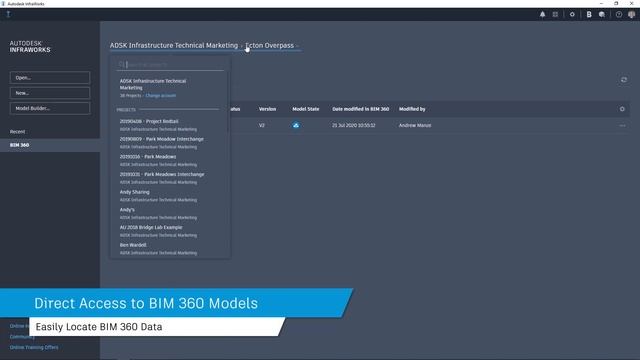Click the Modified by column header

tap(412, 109)
